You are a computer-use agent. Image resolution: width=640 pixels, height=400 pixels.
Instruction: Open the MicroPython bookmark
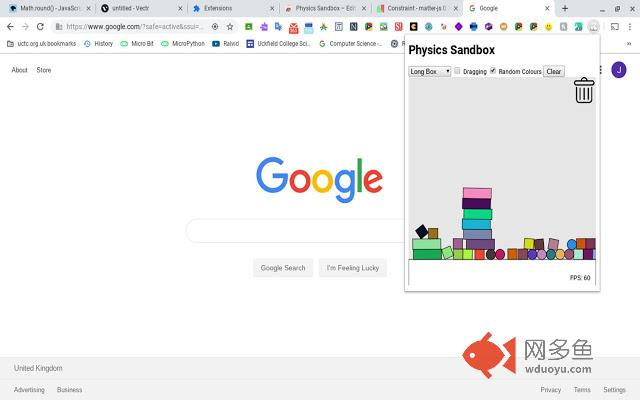pyautogui.click(x=183, y=43)
